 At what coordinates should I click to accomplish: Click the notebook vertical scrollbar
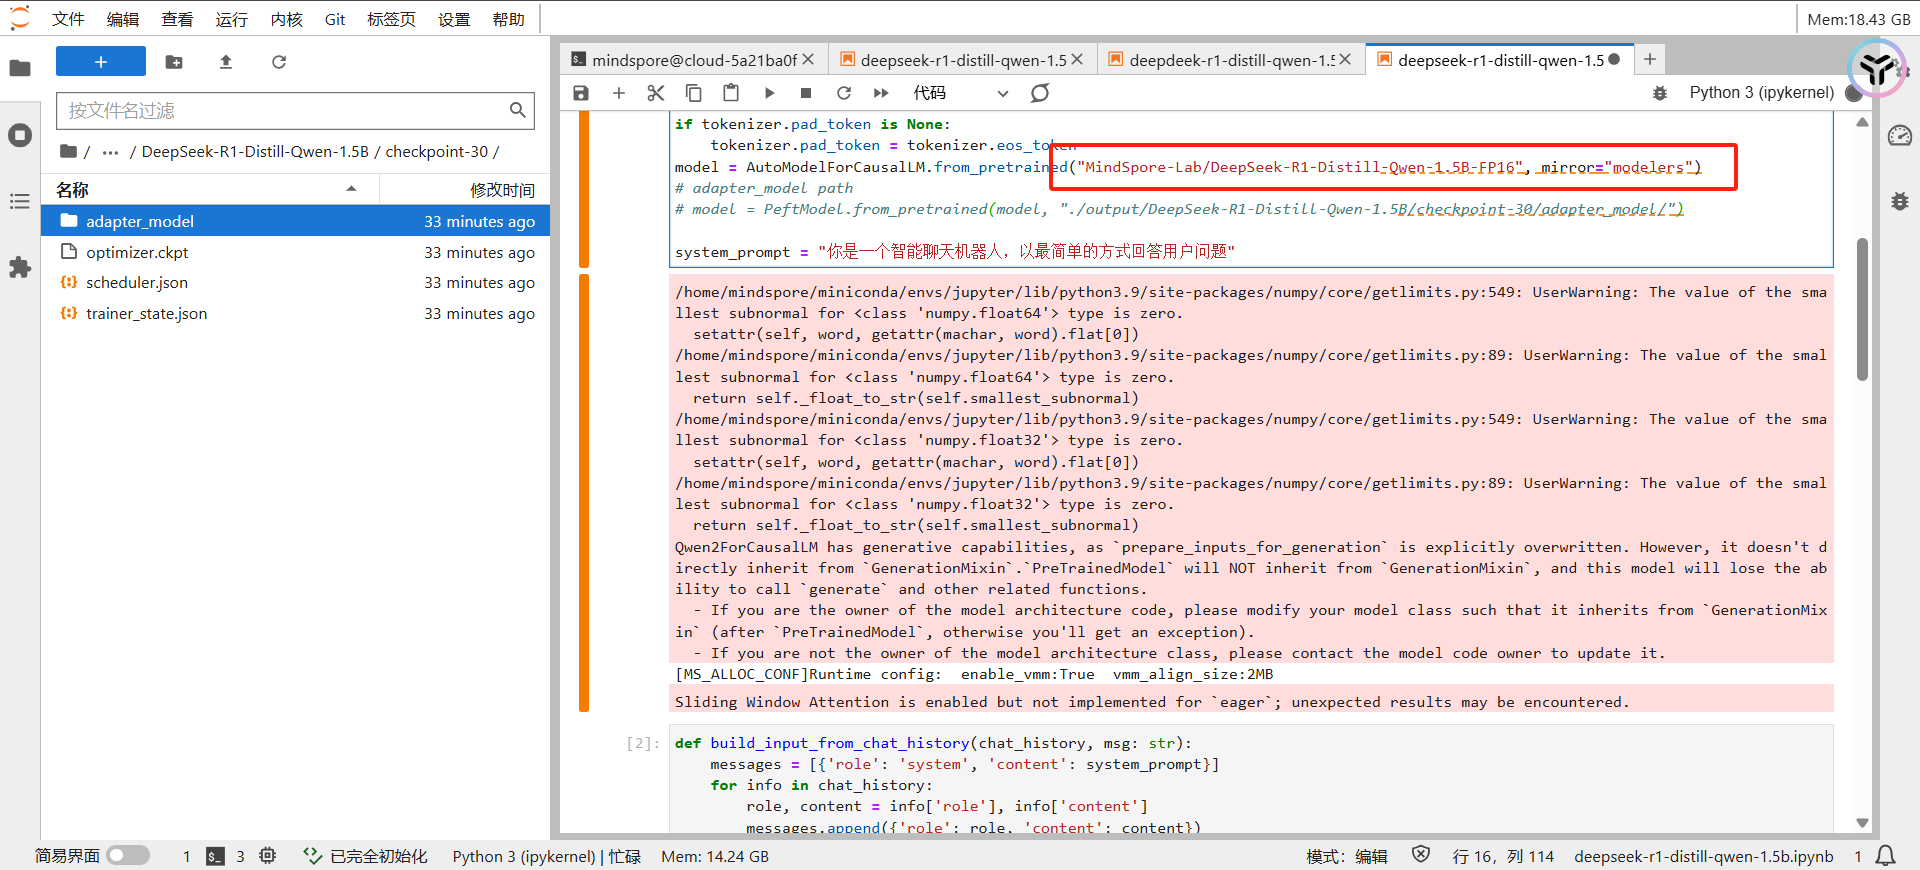pyautogui.click(x=1862, y=310)
